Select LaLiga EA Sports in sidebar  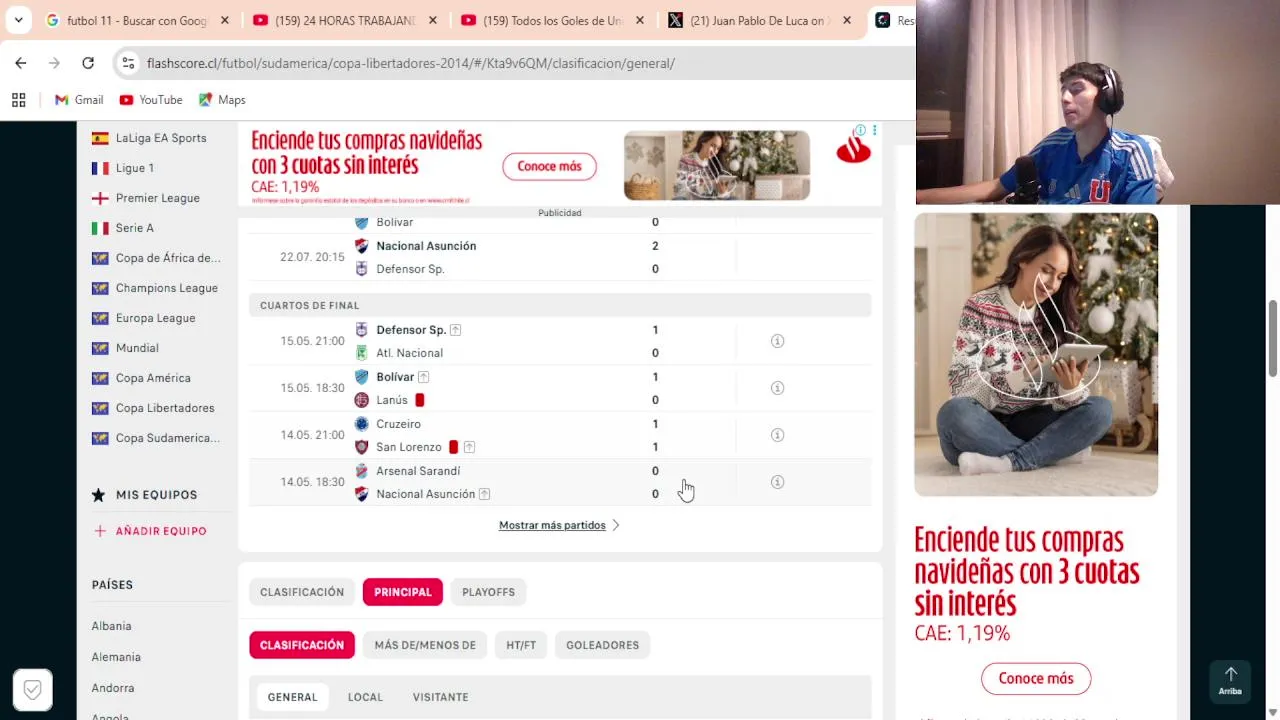[161, 138]
